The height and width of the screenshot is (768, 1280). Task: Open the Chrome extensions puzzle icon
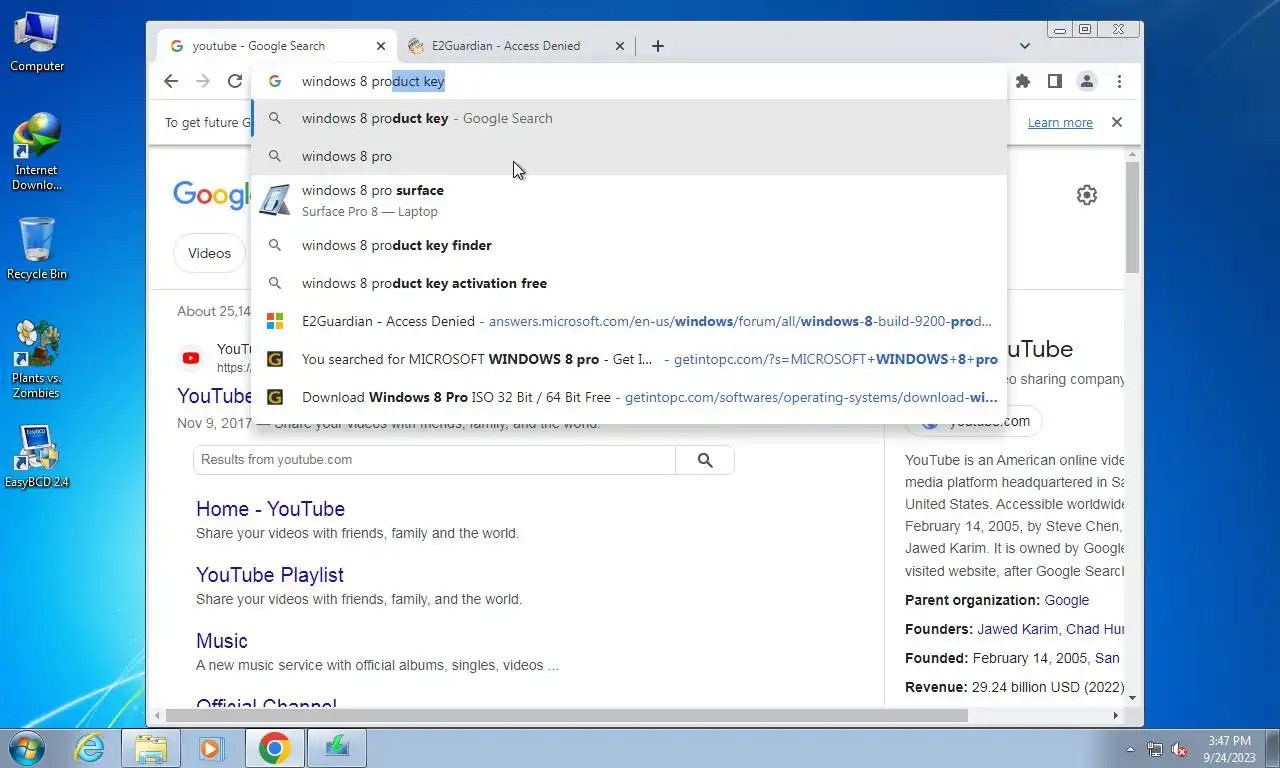(1022, 81)
